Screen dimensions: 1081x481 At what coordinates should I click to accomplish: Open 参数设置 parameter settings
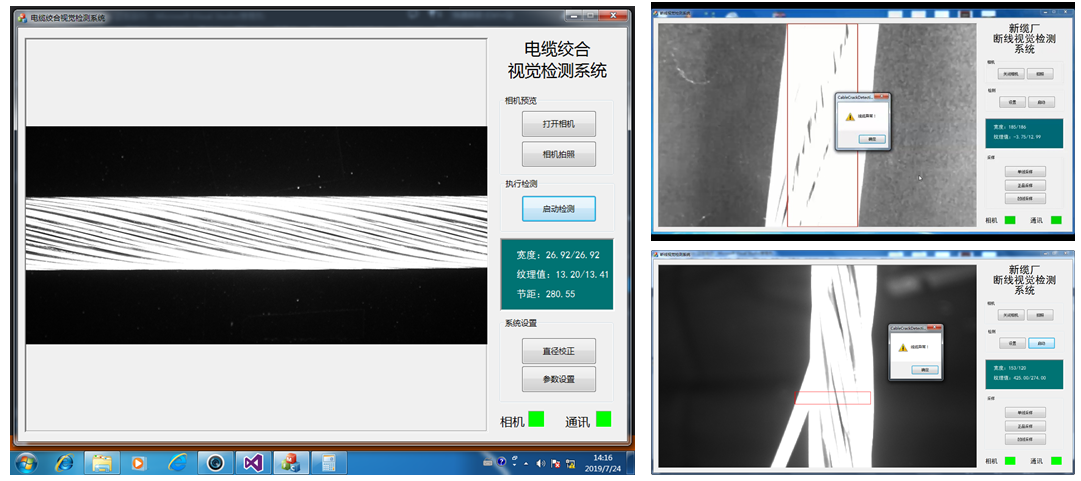tap(558, 379)
